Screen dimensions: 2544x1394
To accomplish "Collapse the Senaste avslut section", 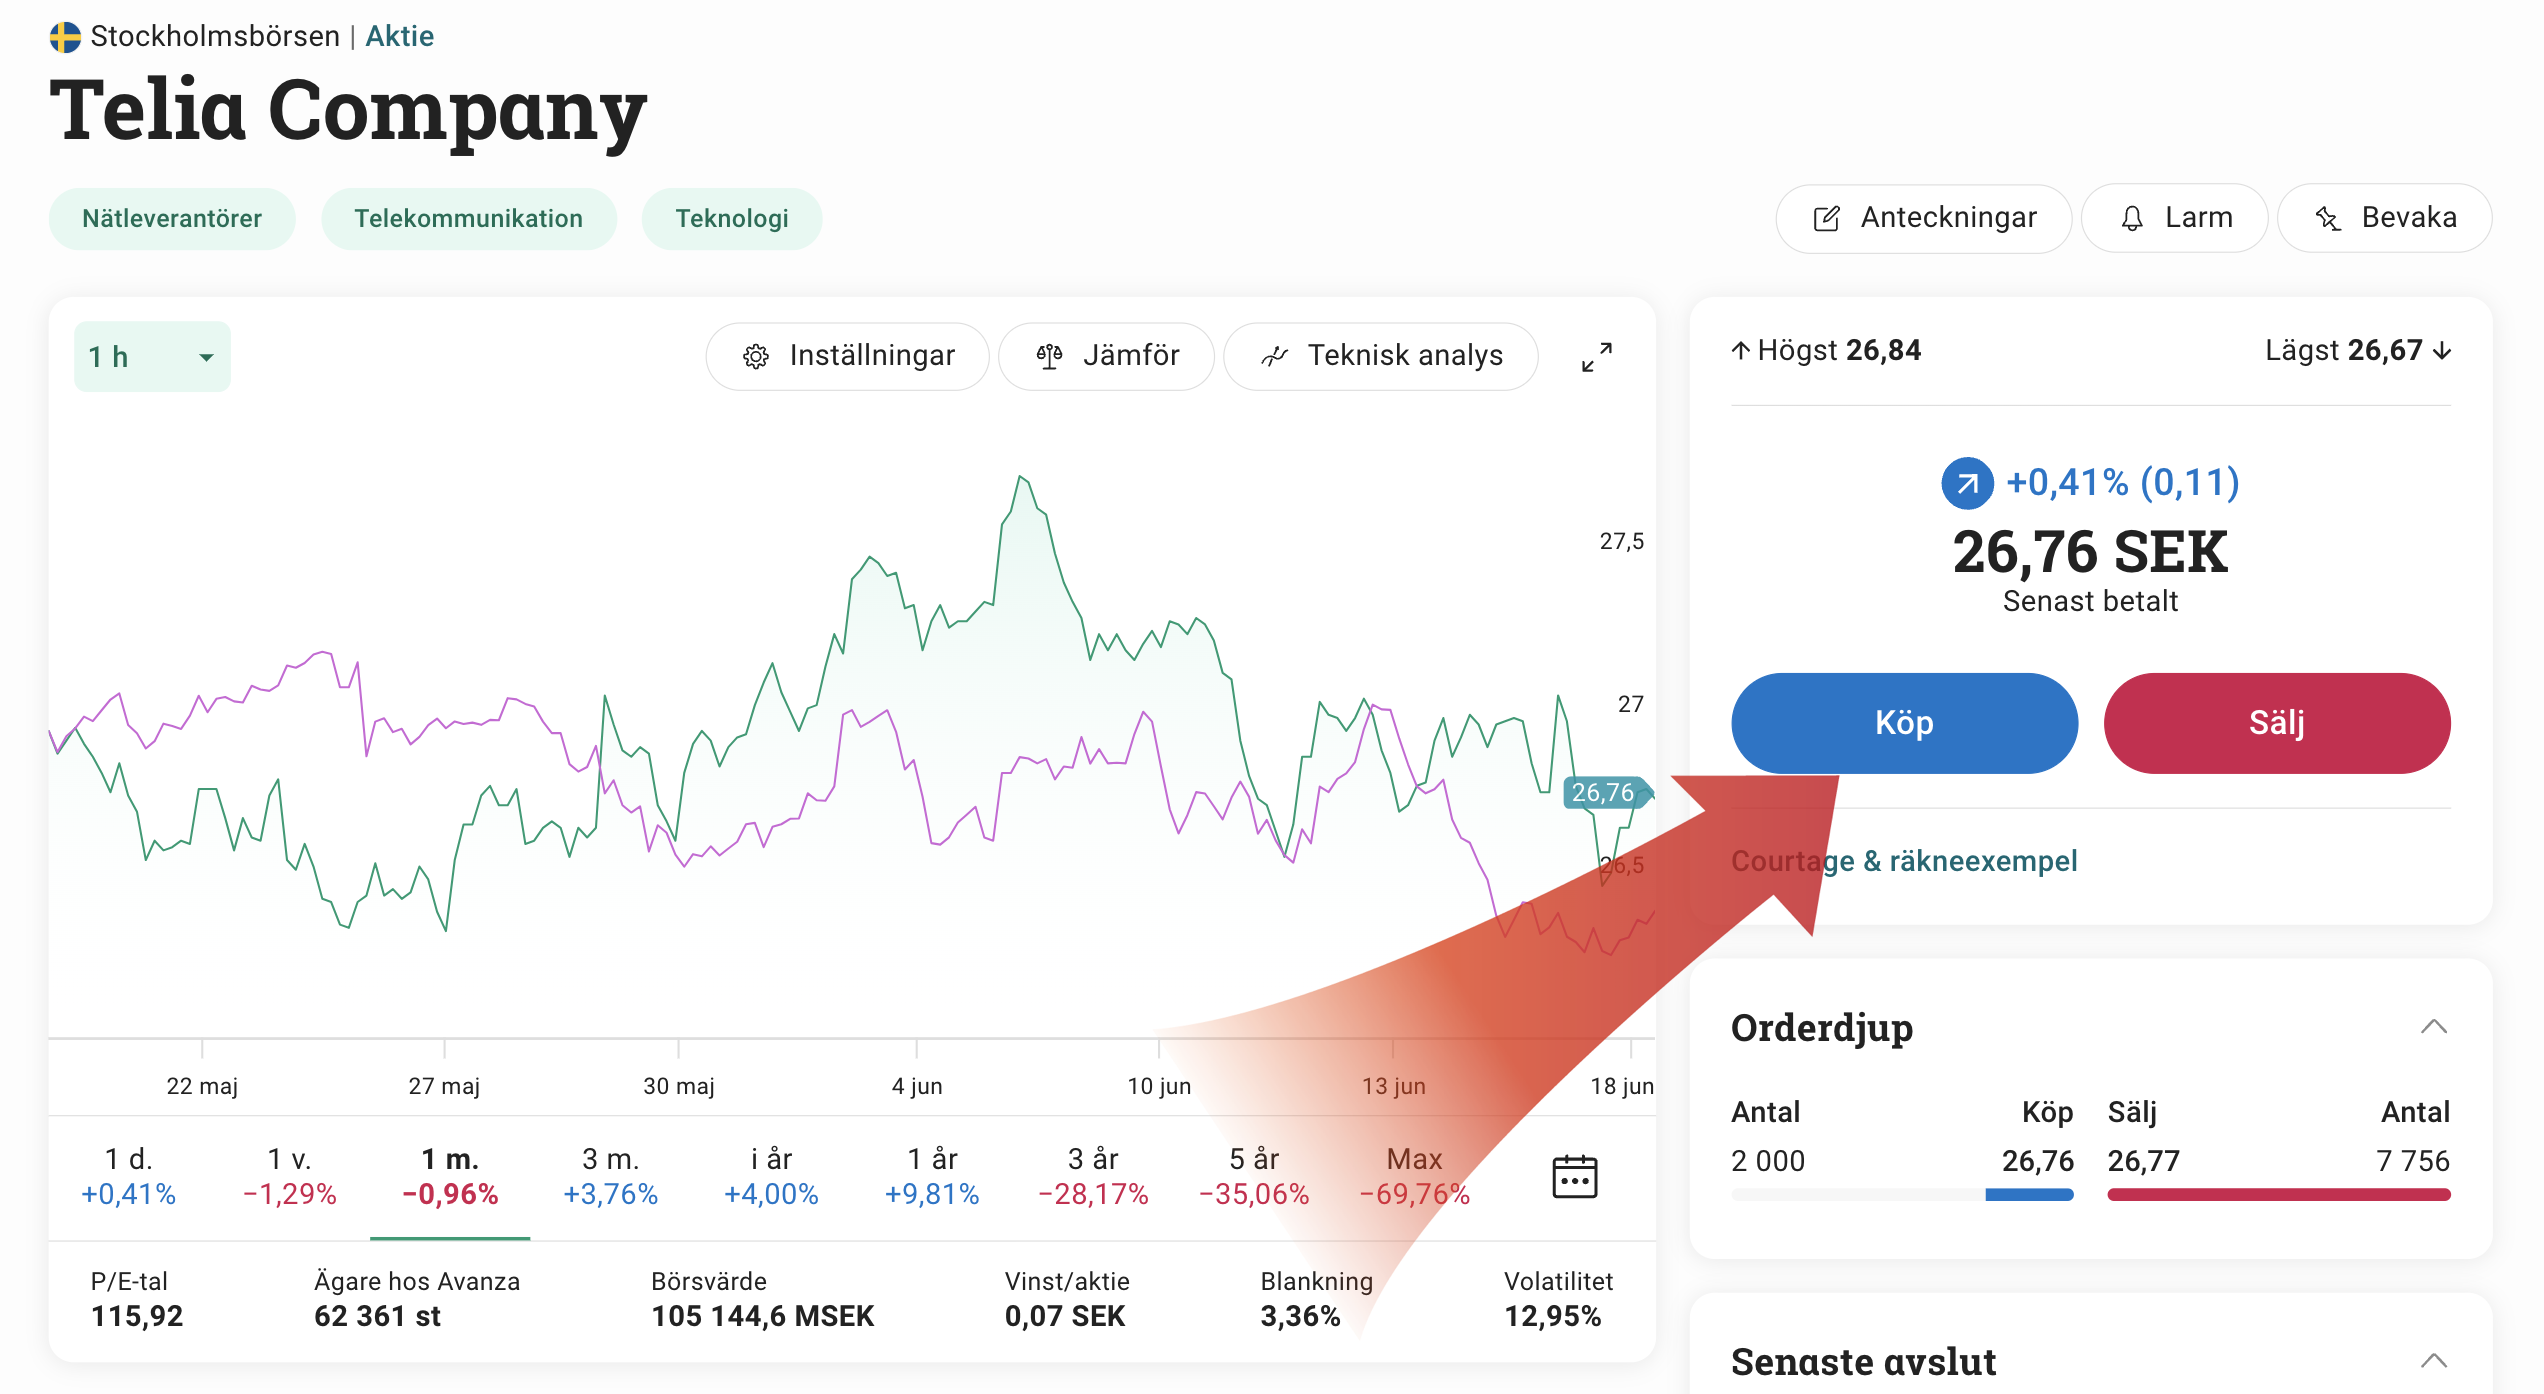I will tap(2433, 1361).
